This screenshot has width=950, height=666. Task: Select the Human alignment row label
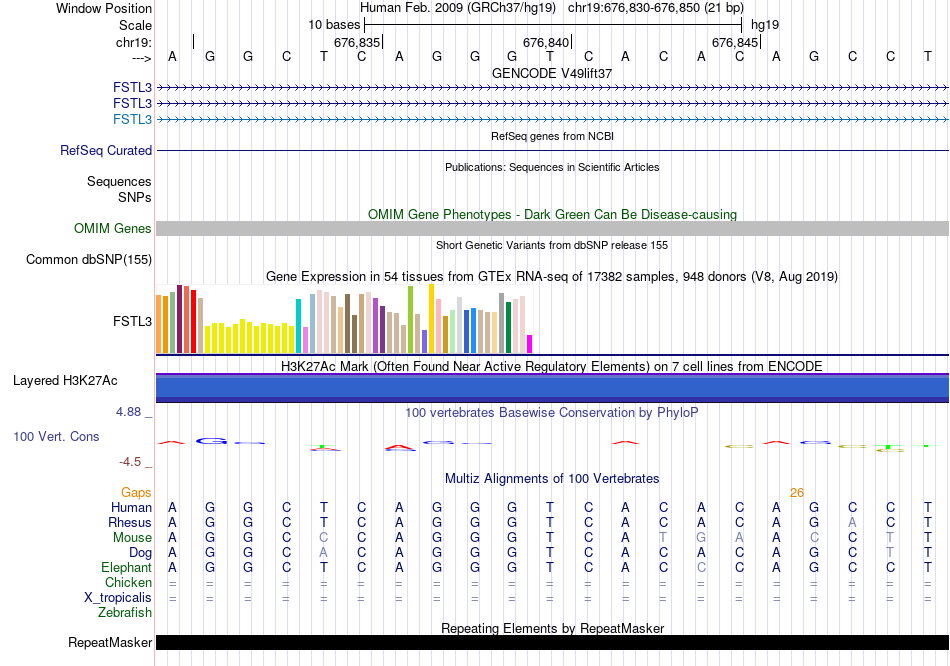click(x=131, y=507)
